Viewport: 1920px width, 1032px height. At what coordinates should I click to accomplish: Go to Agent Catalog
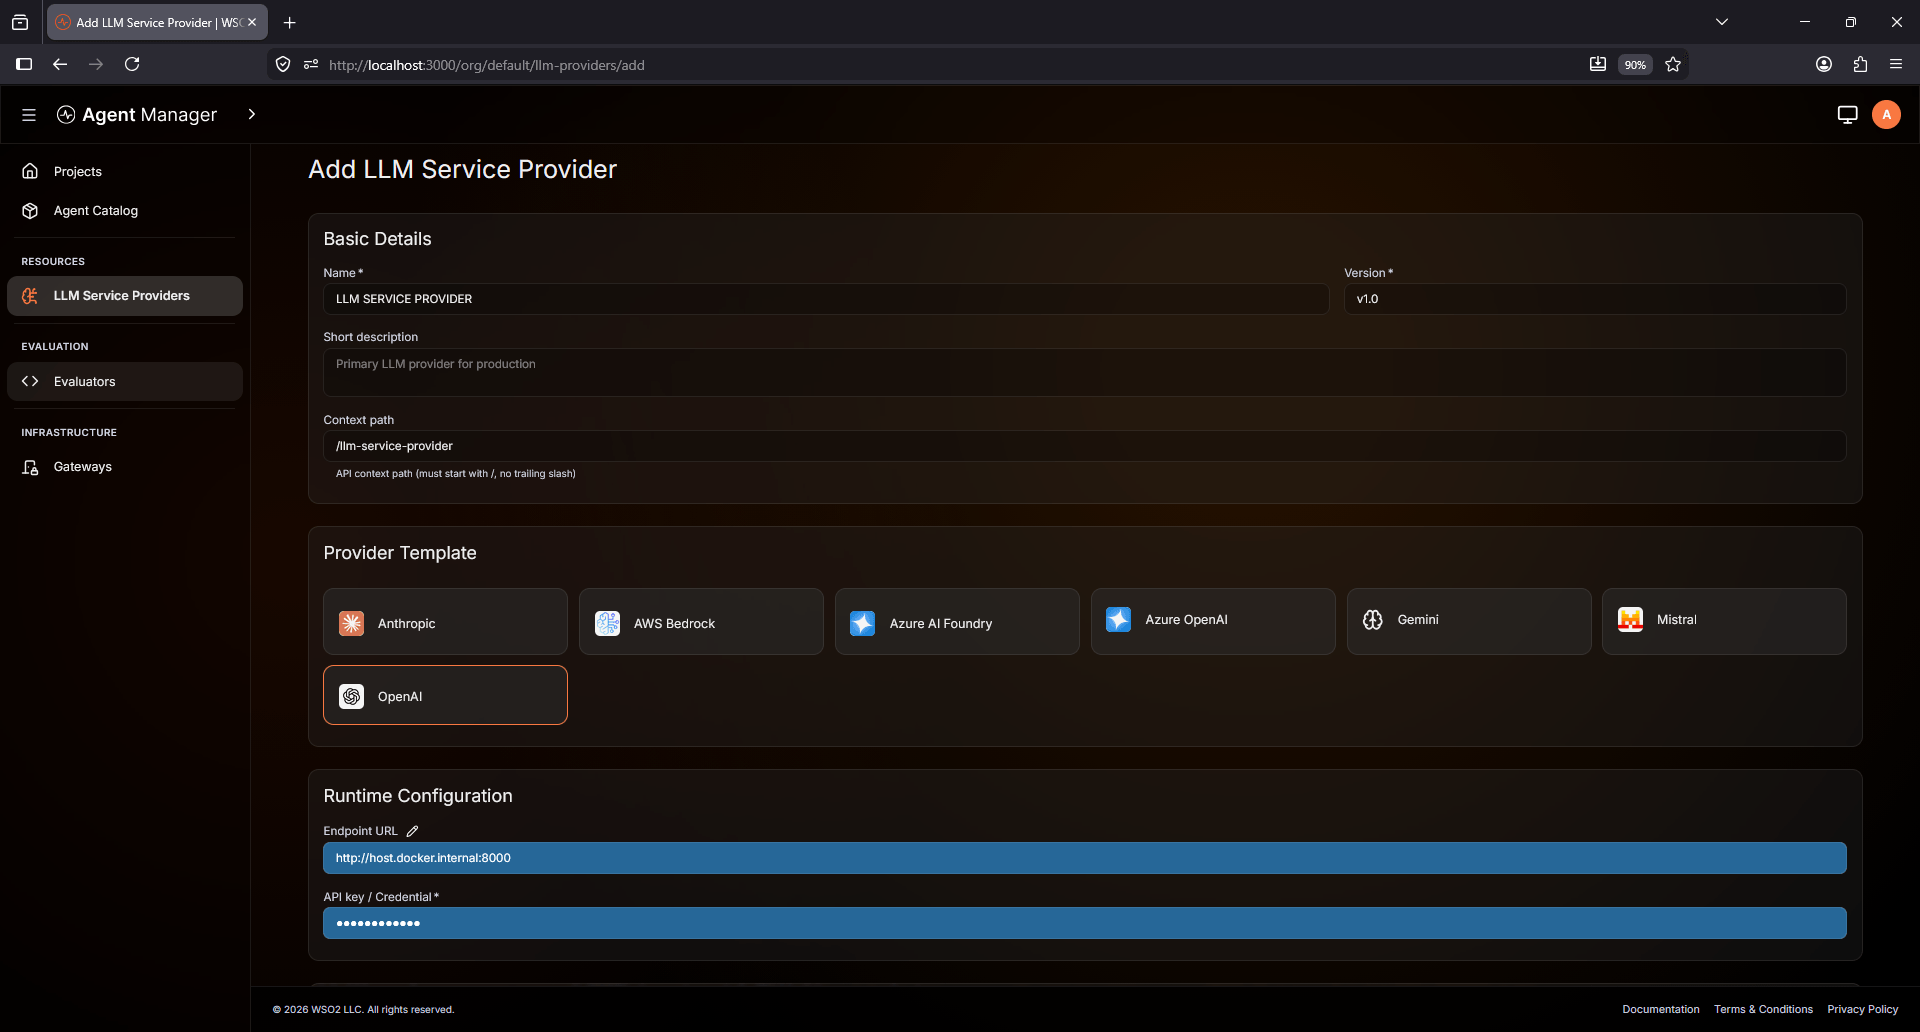[125, 211]
